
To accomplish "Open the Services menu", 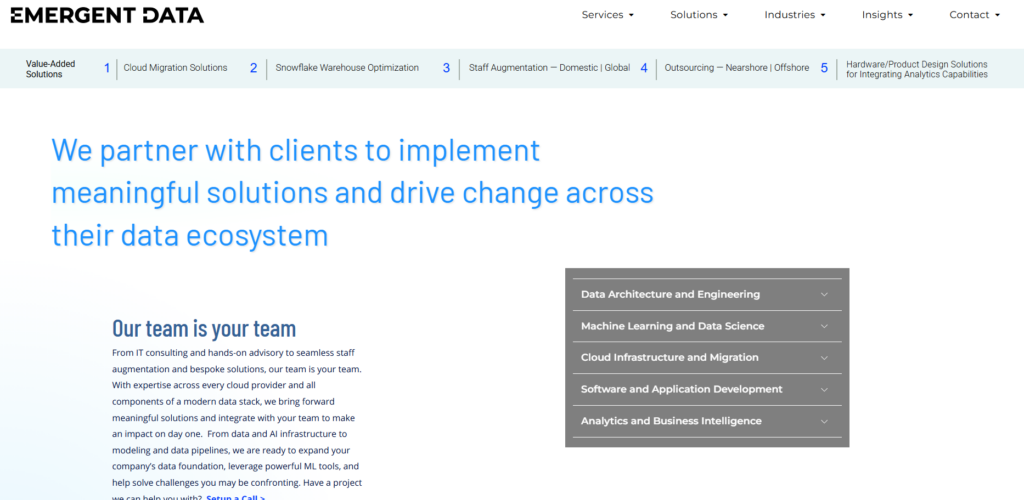I will [x=607, y=15].
